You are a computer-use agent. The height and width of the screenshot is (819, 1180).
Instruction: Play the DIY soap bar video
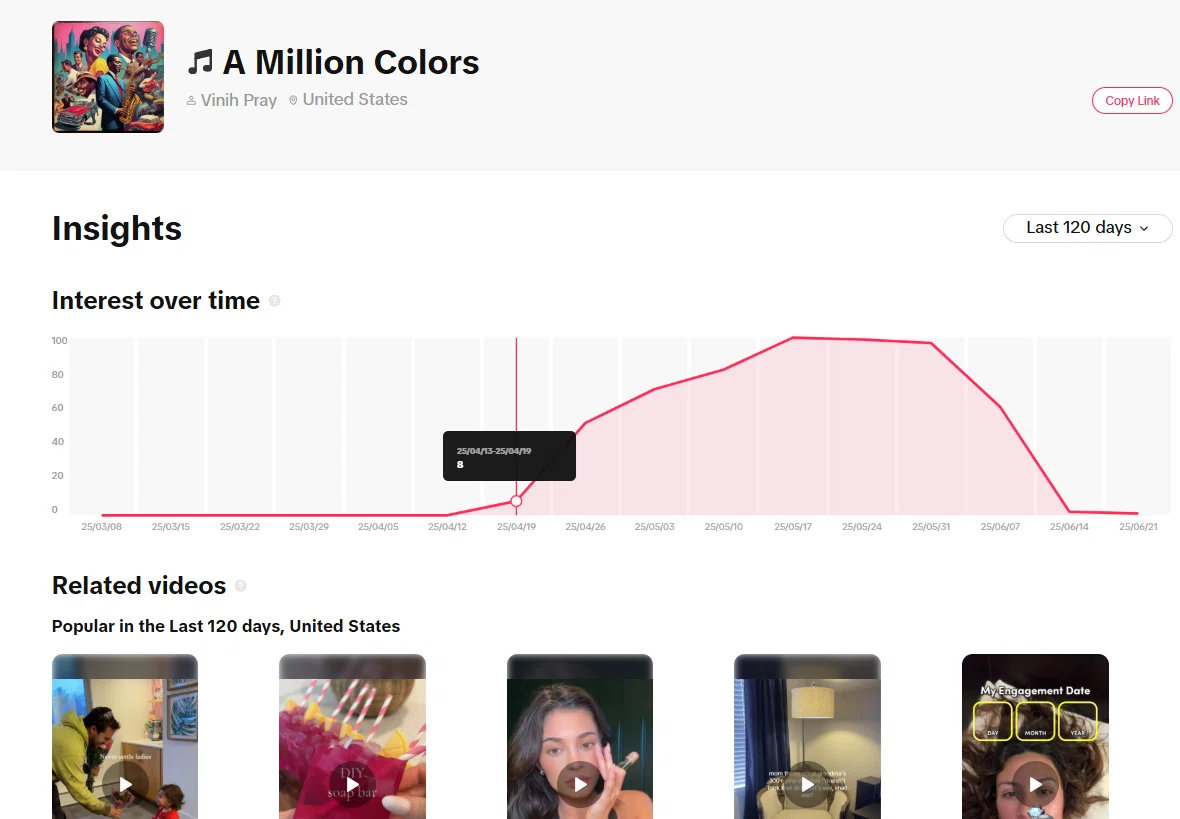pyautogui.click(x=352, y=784)
